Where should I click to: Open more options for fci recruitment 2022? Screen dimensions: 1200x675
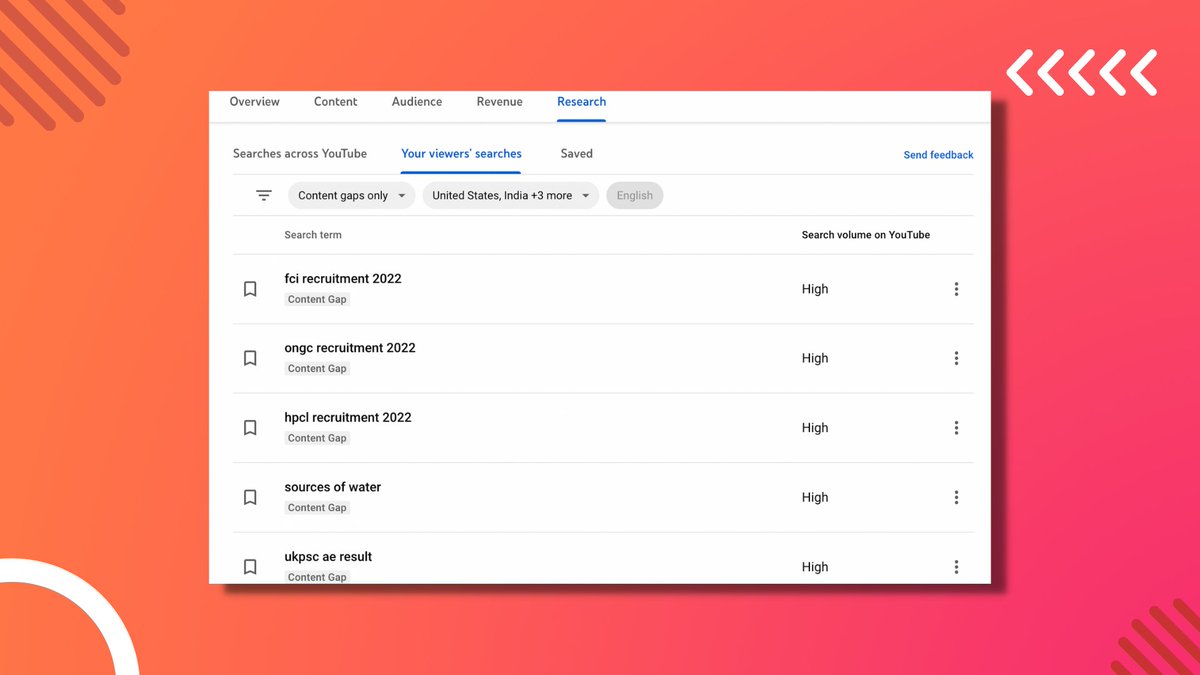tap(956, 289)
